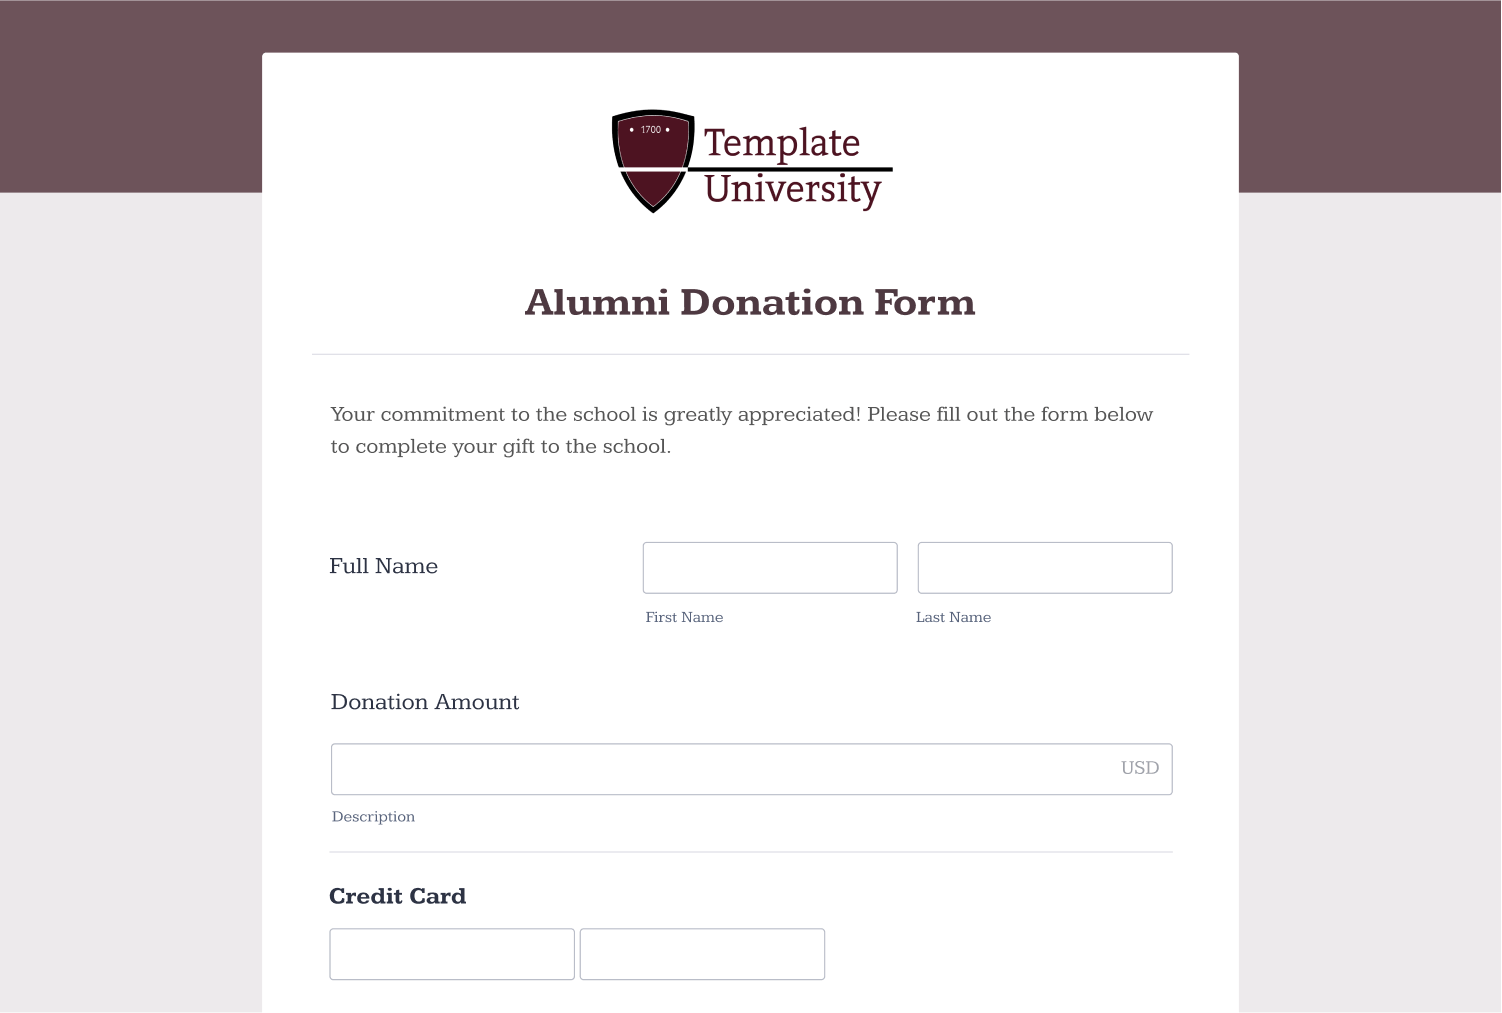This screenshot has height=1013, width=1502.
Task: Focus the First Name input field
Action: tap(770, 568)
